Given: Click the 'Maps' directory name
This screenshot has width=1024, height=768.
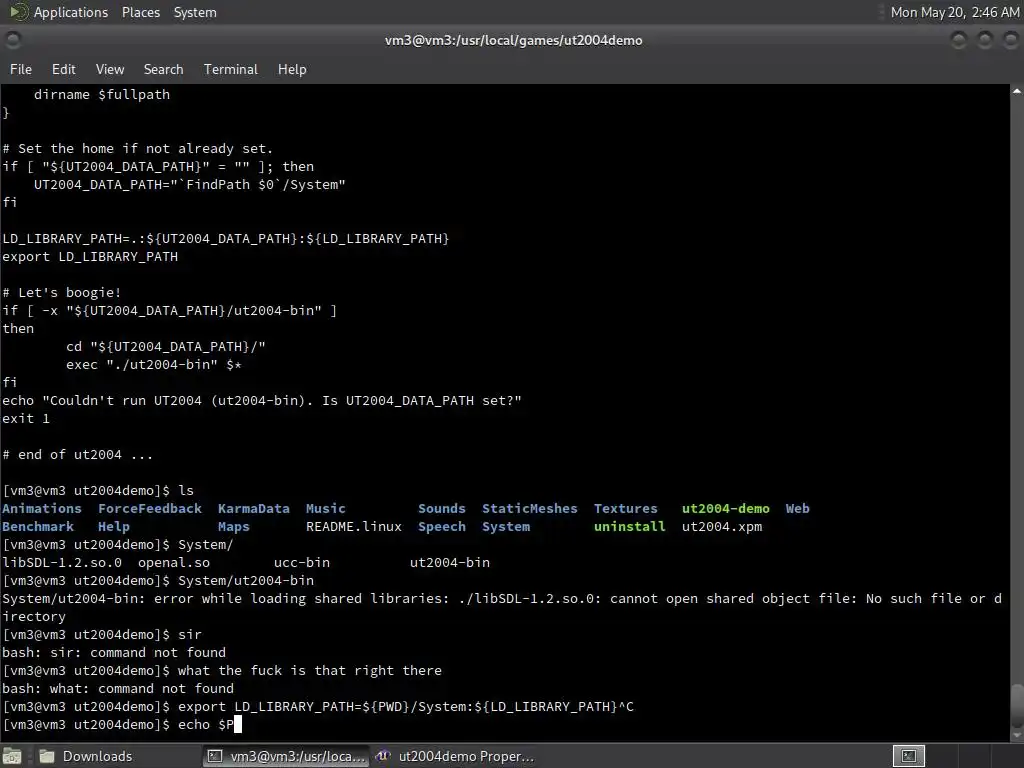Looking at the screenshot, I should pyautogui.click(x=233, y=526).
